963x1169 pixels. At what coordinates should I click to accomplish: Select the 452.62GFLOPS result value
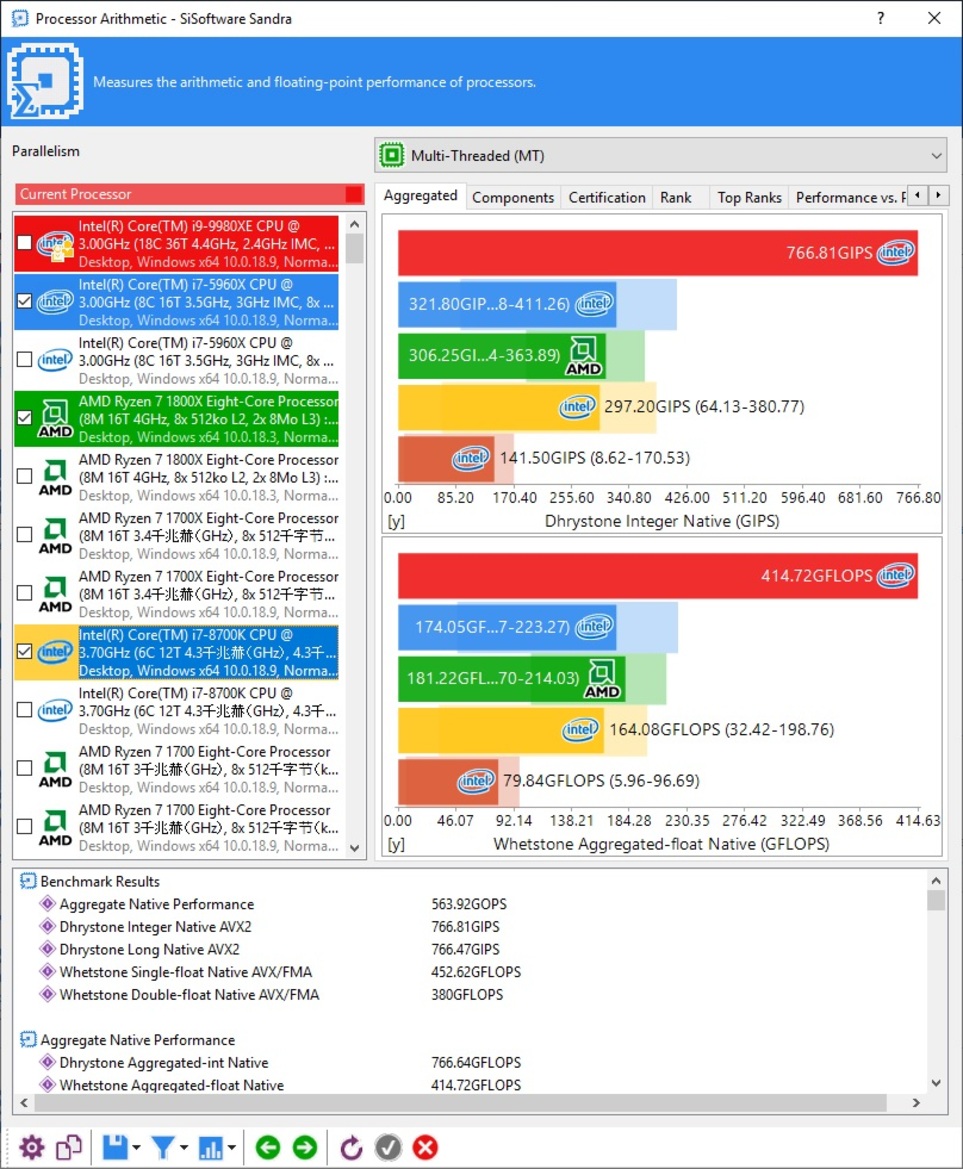point(476,972)
